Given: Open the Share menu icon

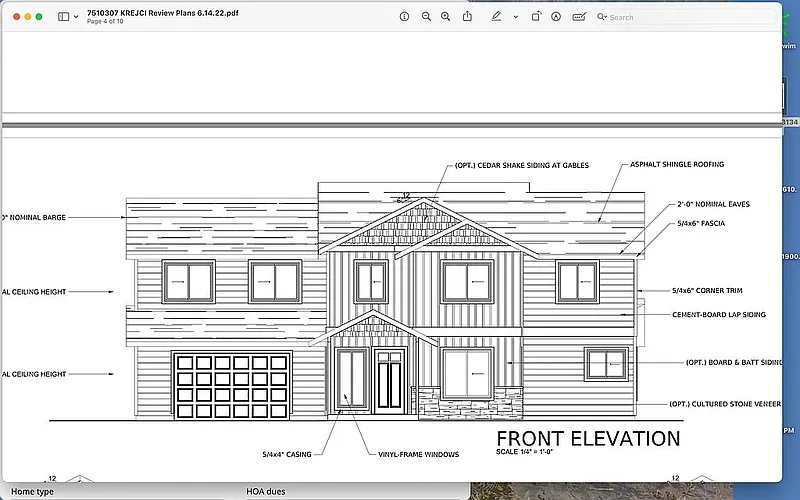Looking at the screenshot, I should (x=468, y=17).
